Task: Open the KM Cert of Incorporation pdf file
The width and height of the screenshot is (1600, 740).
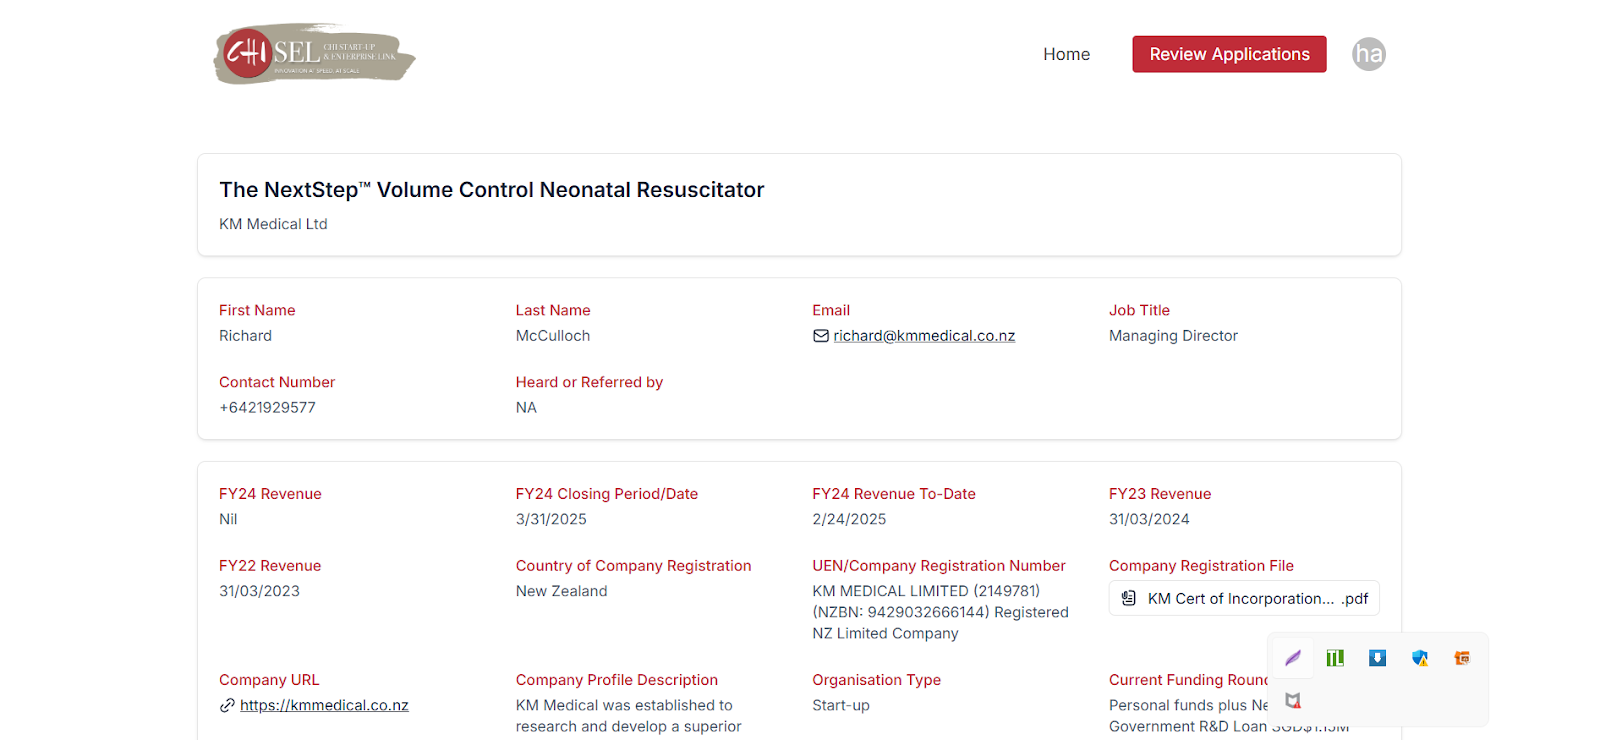Action: click(x=1244, y=598)
